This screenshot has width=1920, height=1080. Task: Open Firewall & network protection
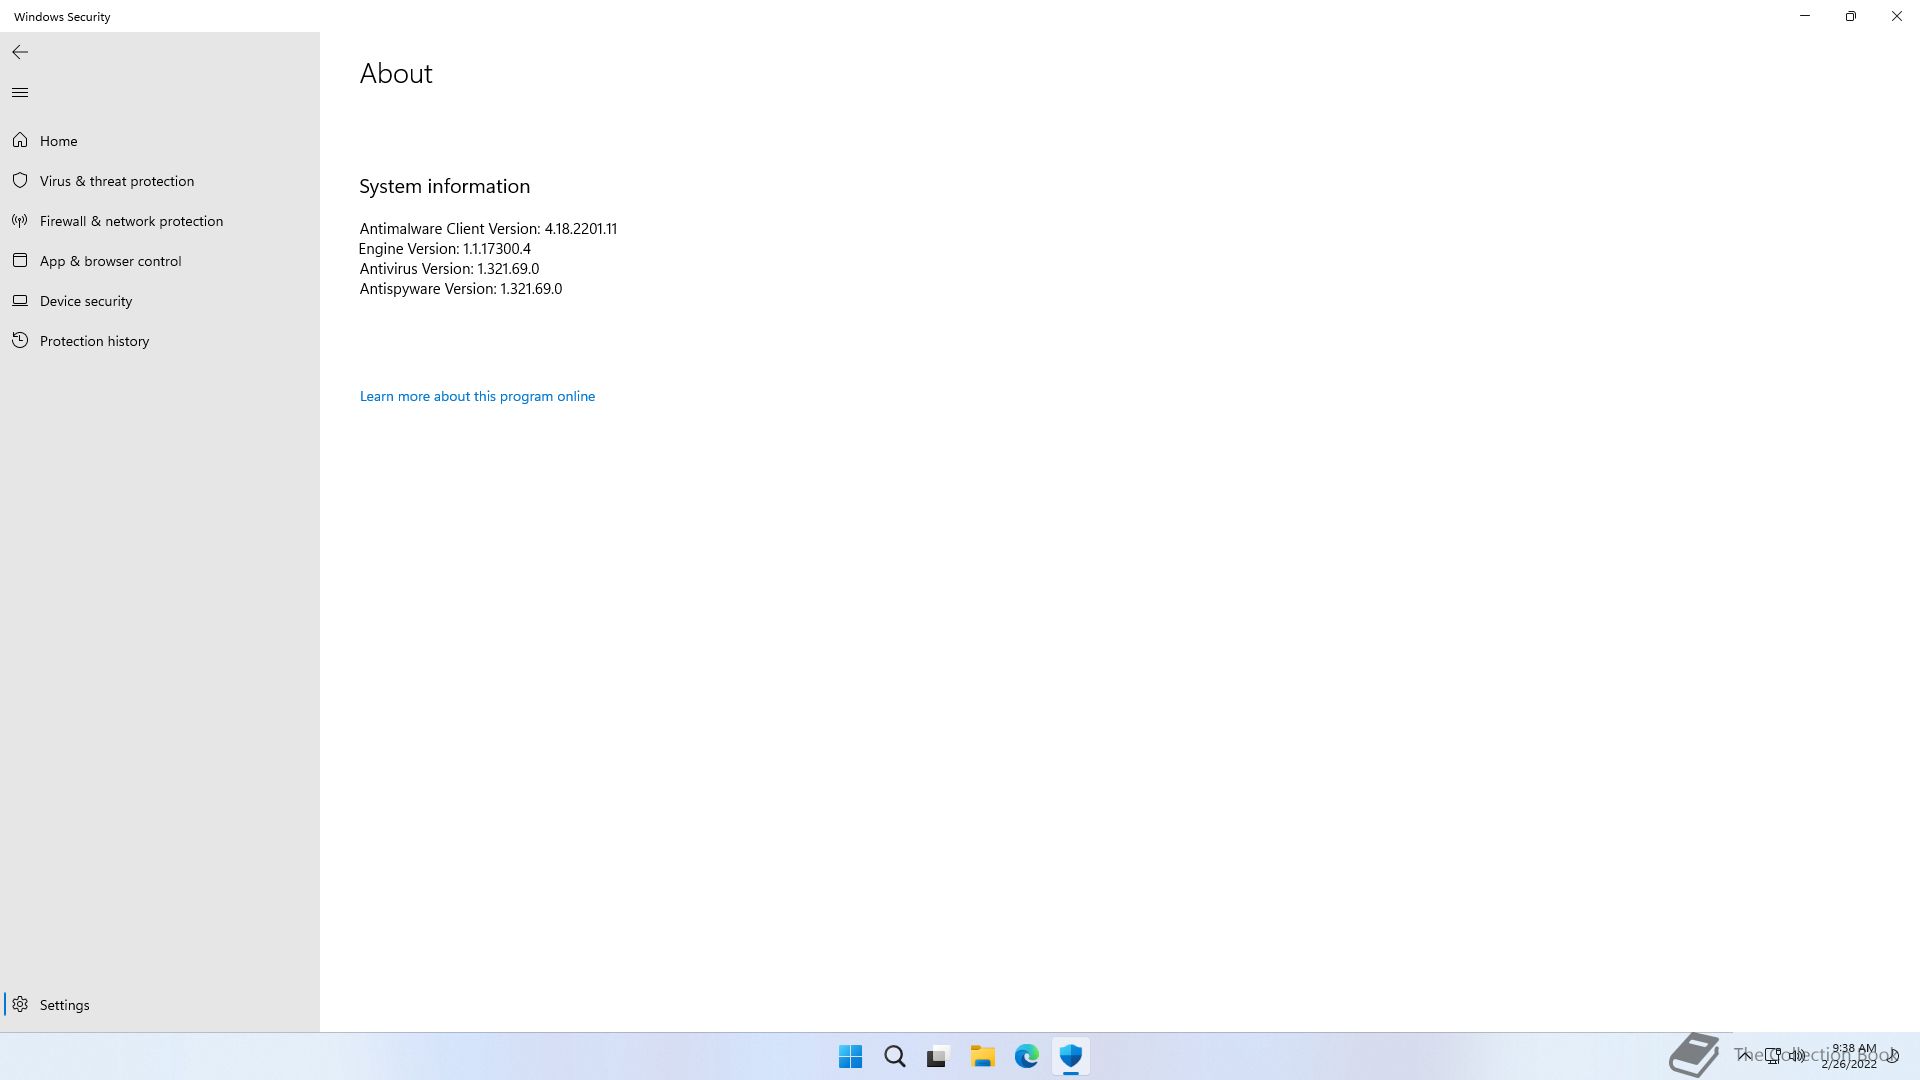coord(131,221)
